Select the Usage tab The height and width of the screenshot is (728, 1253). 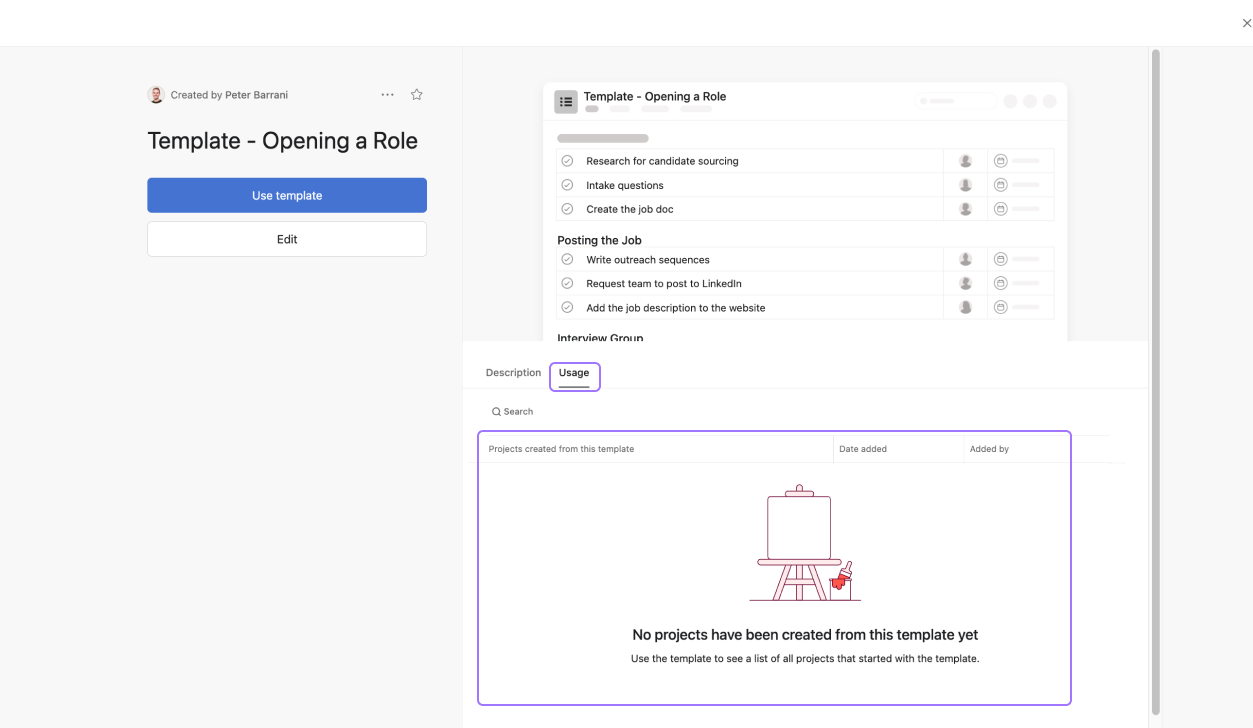click(574, 373)
